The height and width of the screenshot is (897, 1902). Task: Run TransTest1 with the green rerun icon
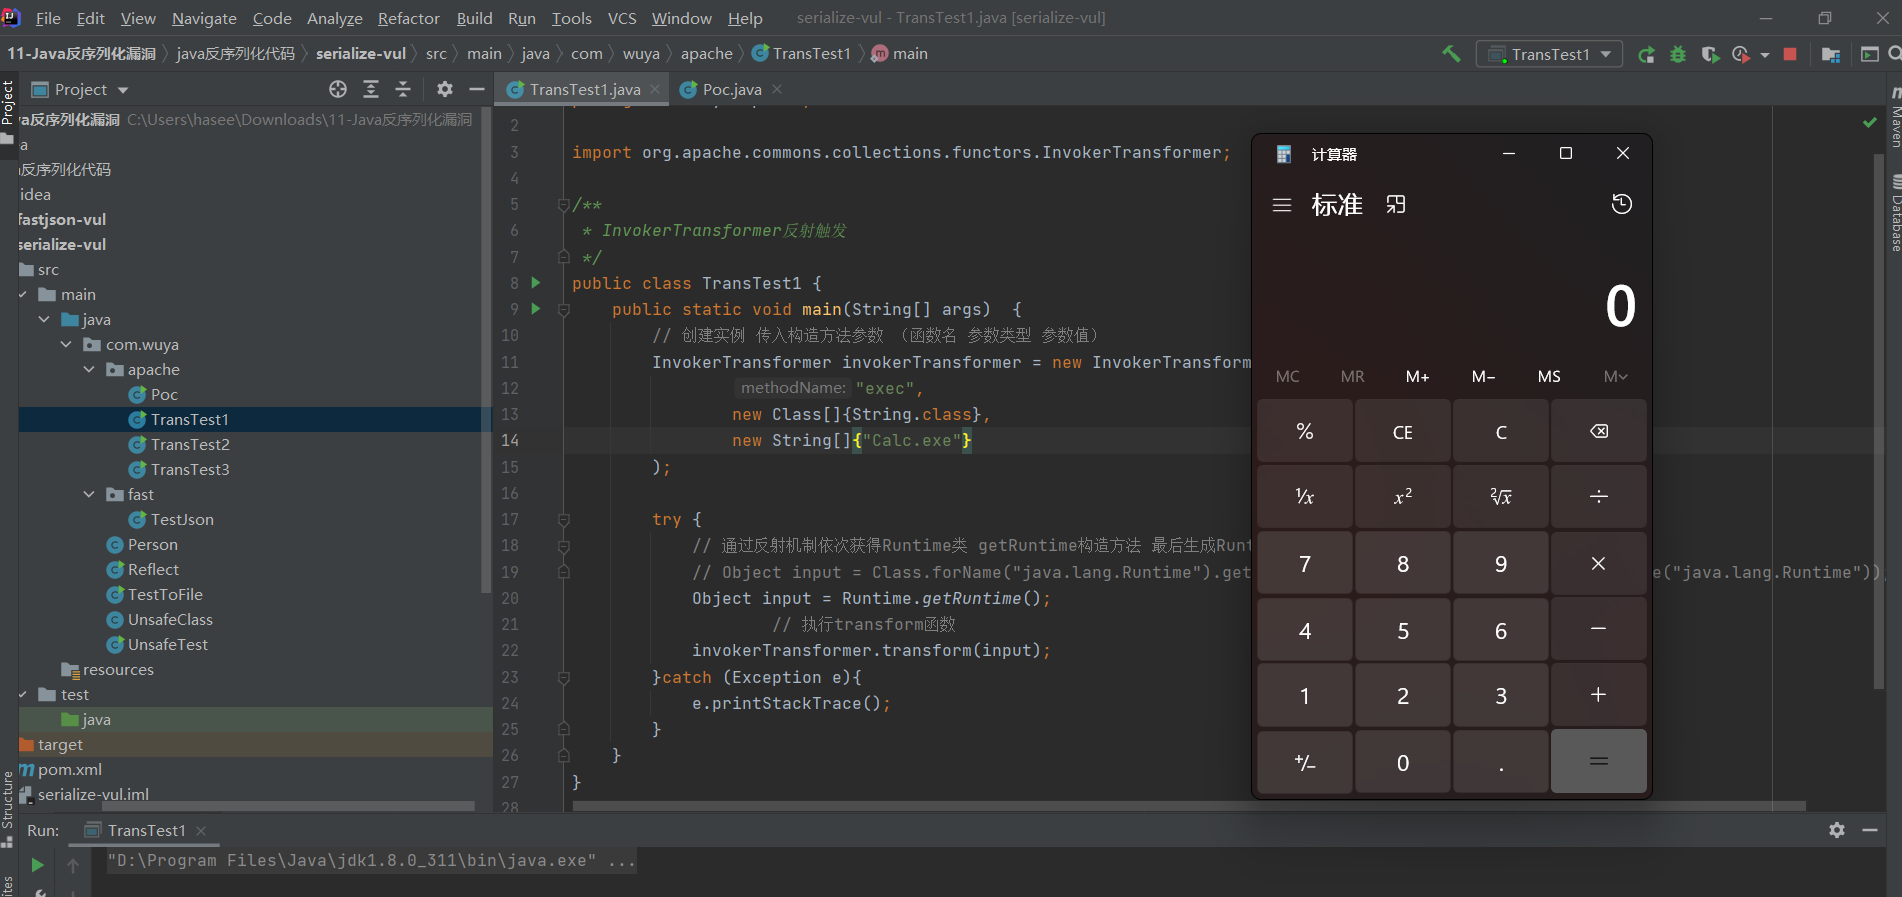(x=1646, y=54)
